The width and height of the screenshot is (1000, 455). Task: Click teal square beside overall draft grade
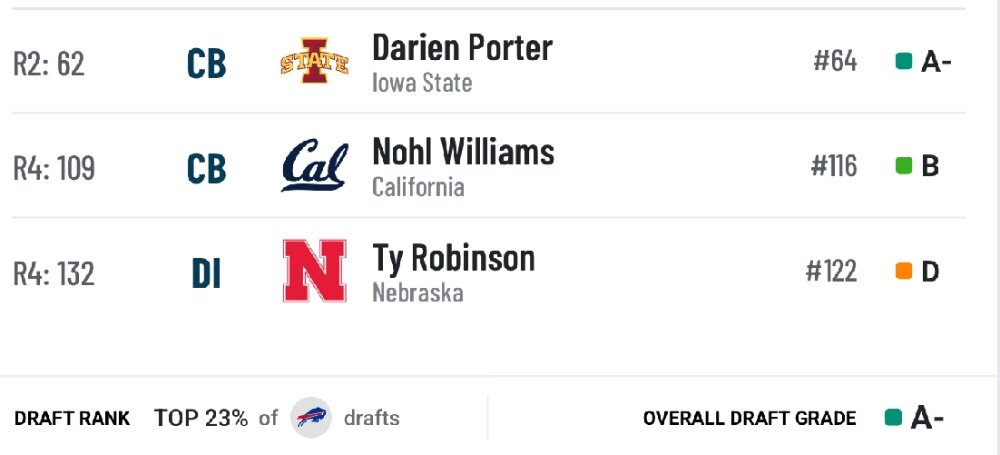coord(893,417)
